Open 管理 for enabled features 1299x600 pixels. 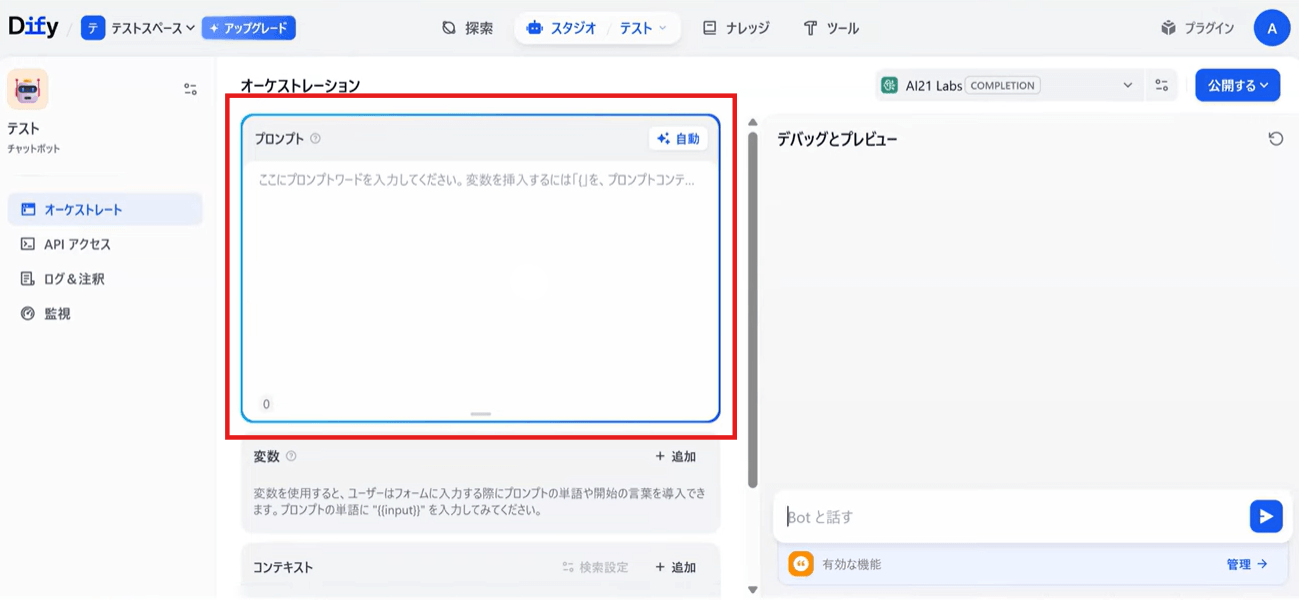coord(1247,564)
